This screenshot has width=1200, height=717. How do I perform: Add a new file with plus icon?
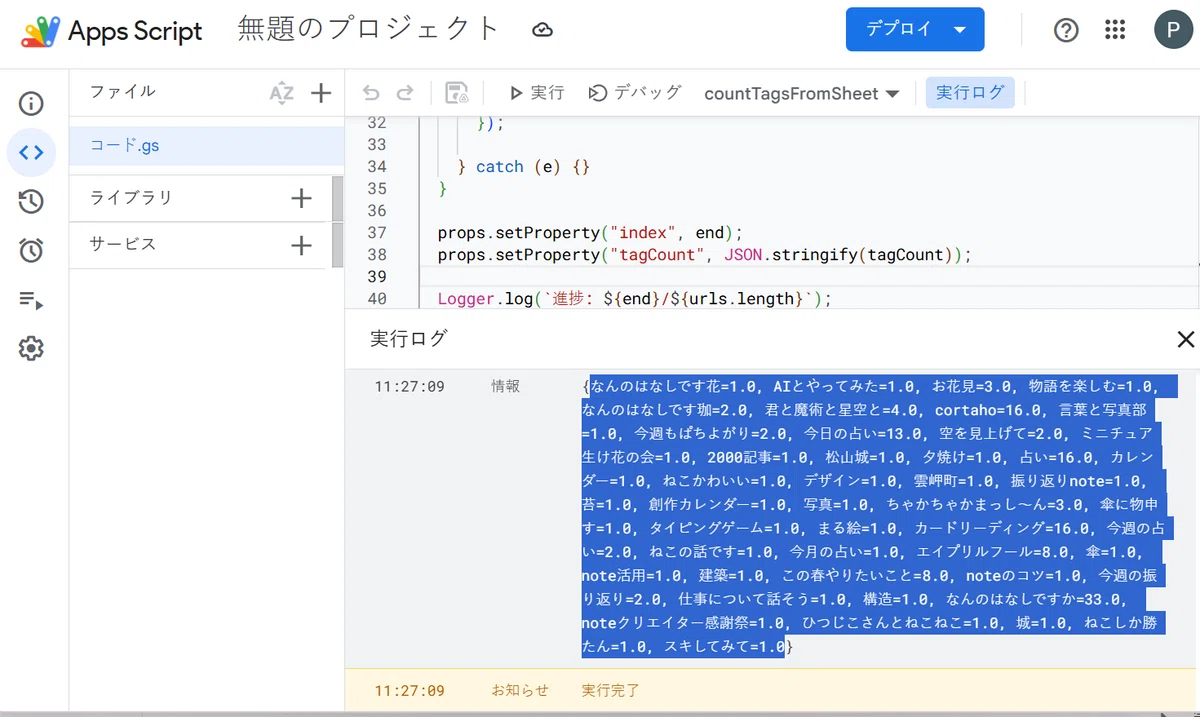(x=320, y=94)
